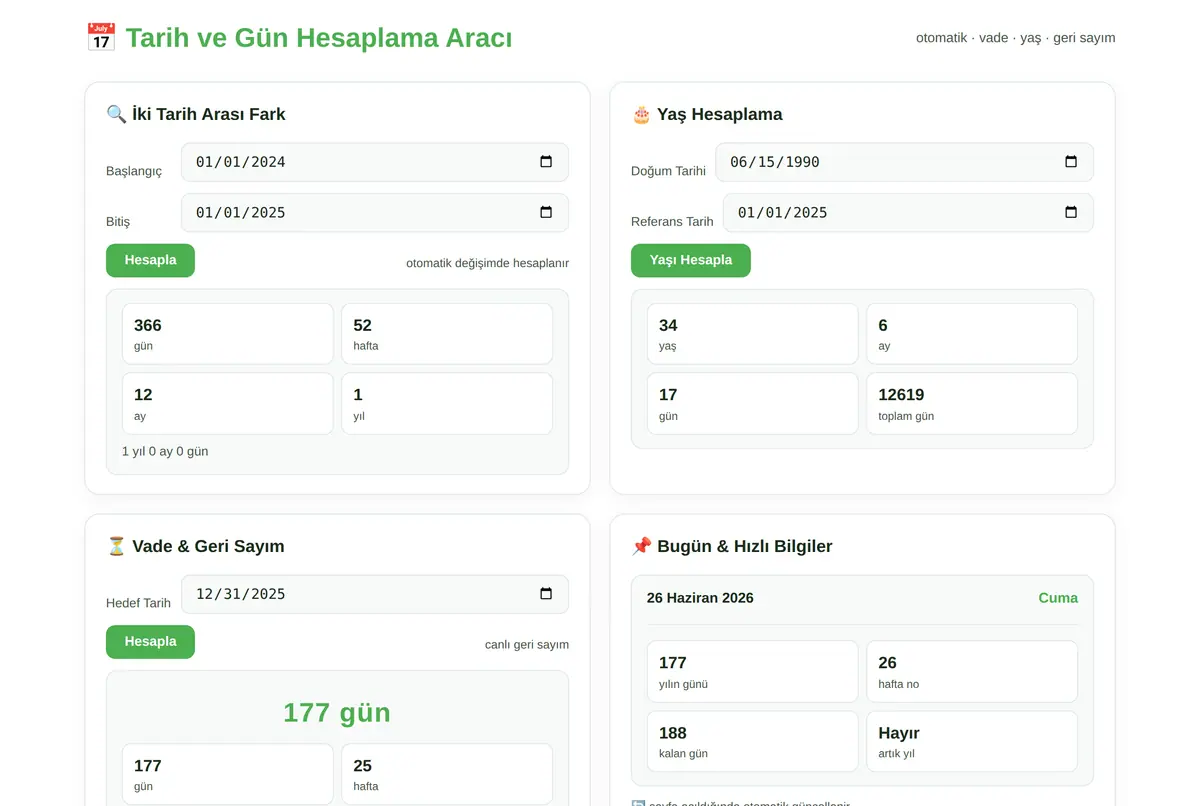Open calendar picker in Başlangıç date field
This screenshot has width=1200, height=806.
546,162
